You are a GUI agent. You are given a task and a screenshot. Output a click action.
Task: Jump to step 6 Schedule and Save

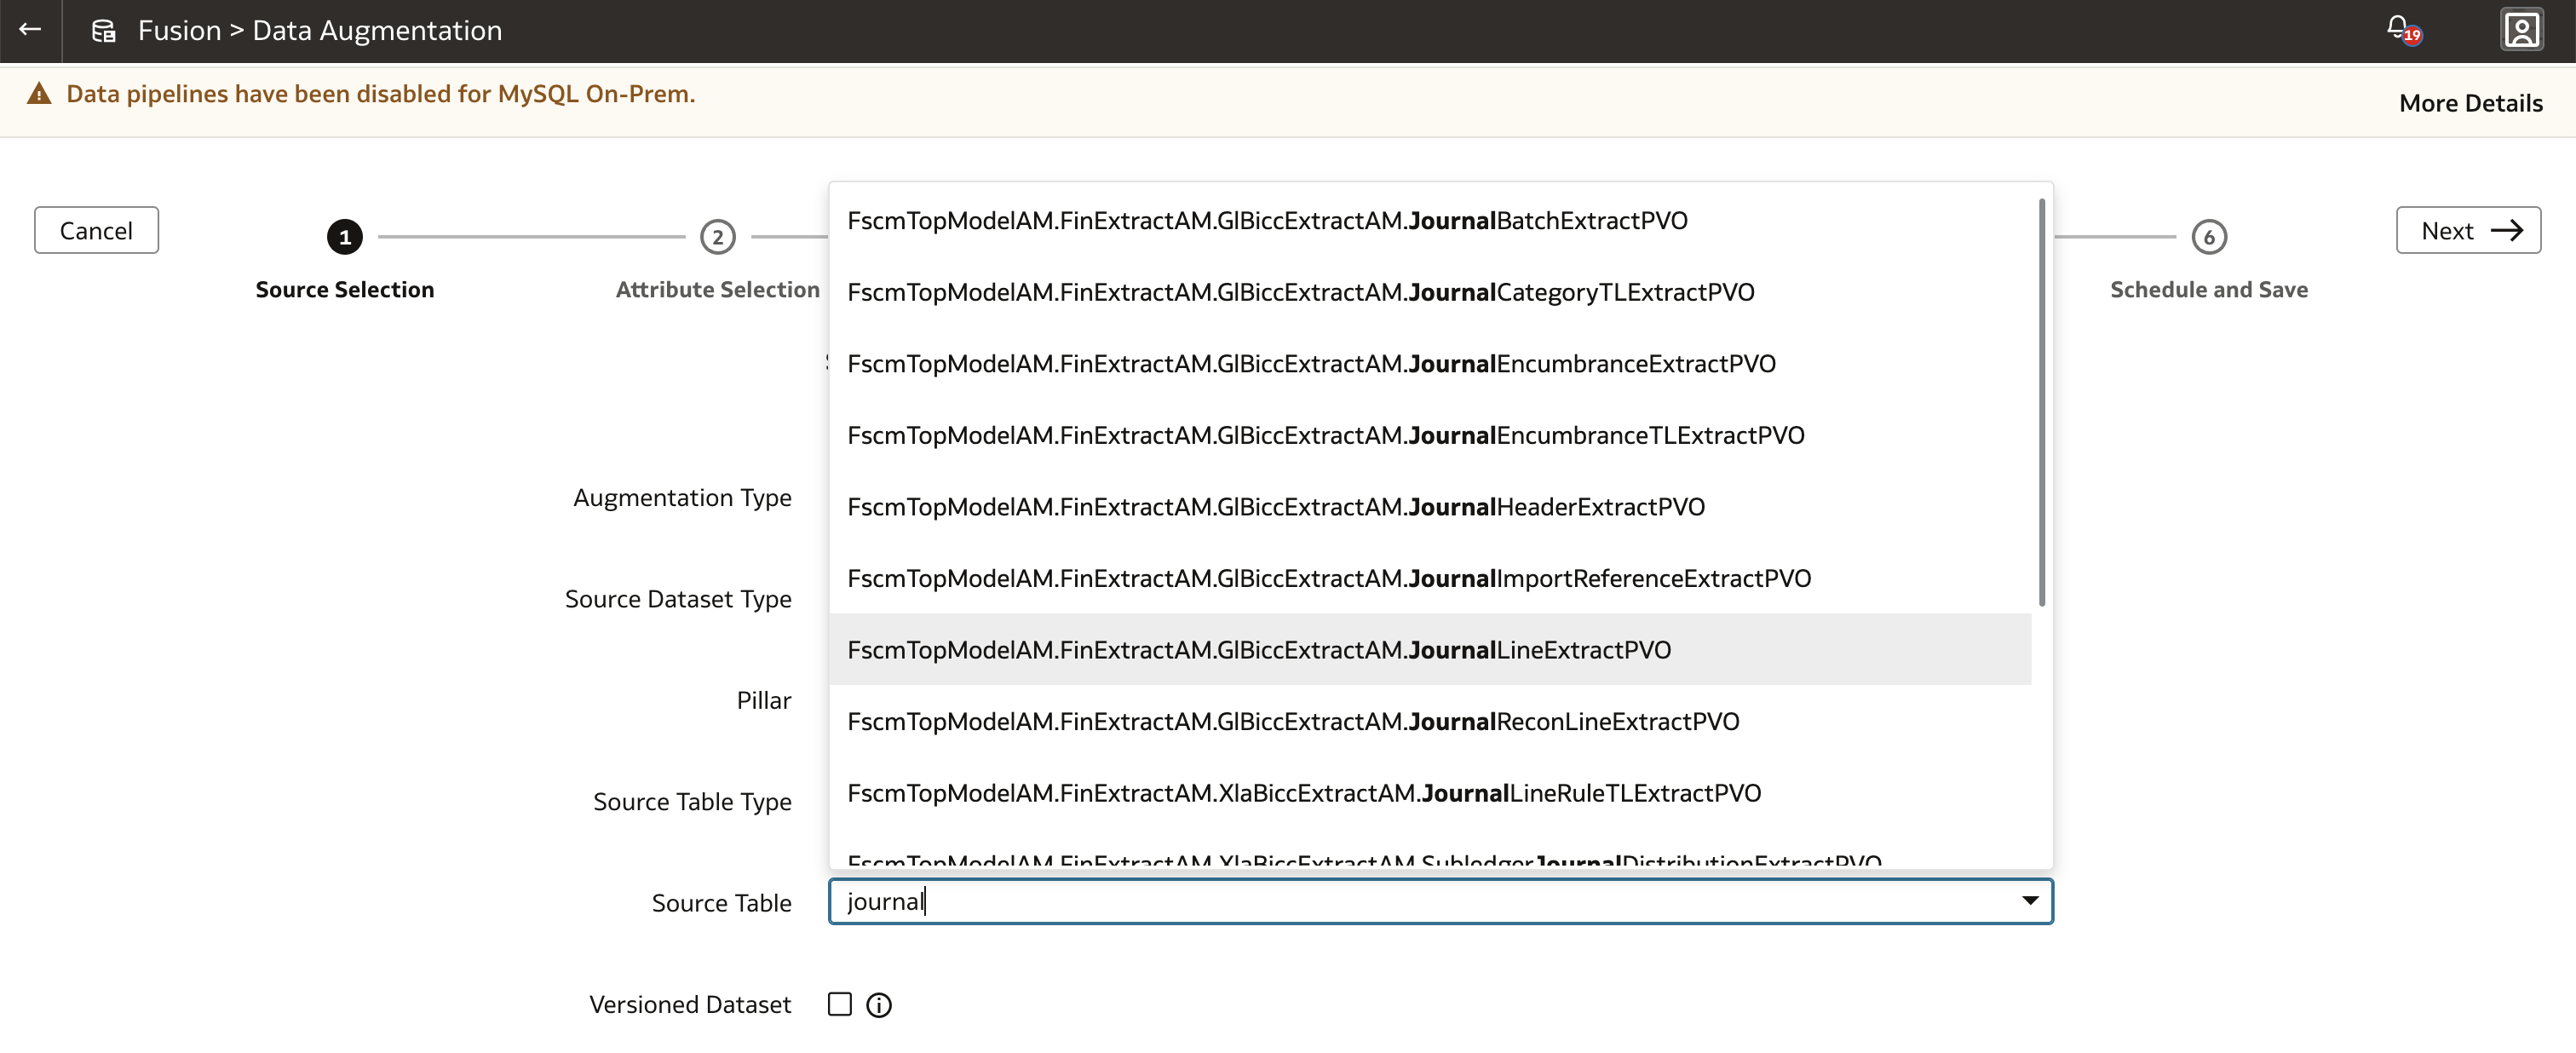pyautogui.click(x=2208, y=237)
